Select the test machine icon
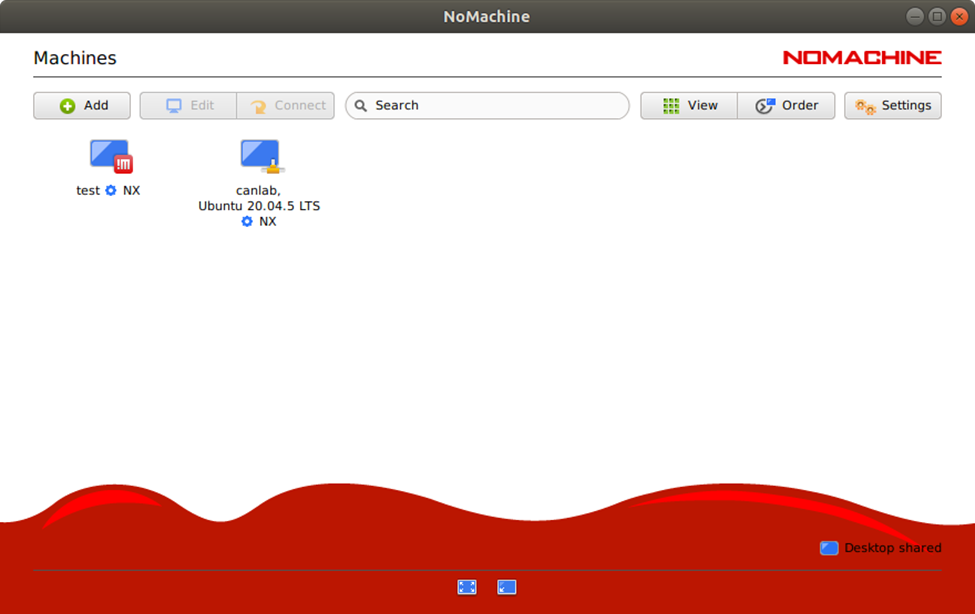Image resolution: width=975 pixels, height=614 pixels. pyautogui.click(x=111, y=156)
